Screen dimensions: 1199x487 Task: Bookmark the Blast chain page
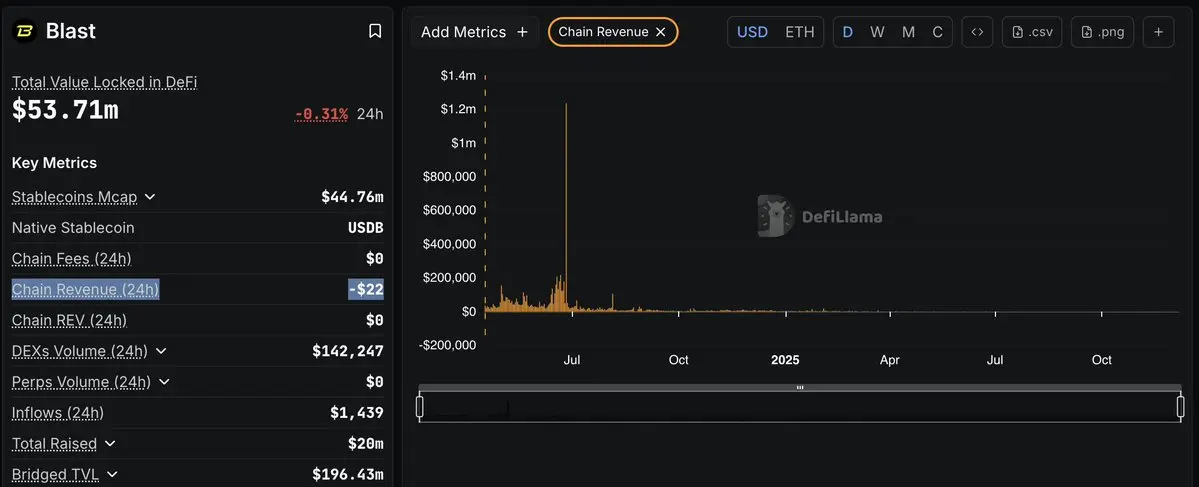pyautogui.click(x=375, y=31)
